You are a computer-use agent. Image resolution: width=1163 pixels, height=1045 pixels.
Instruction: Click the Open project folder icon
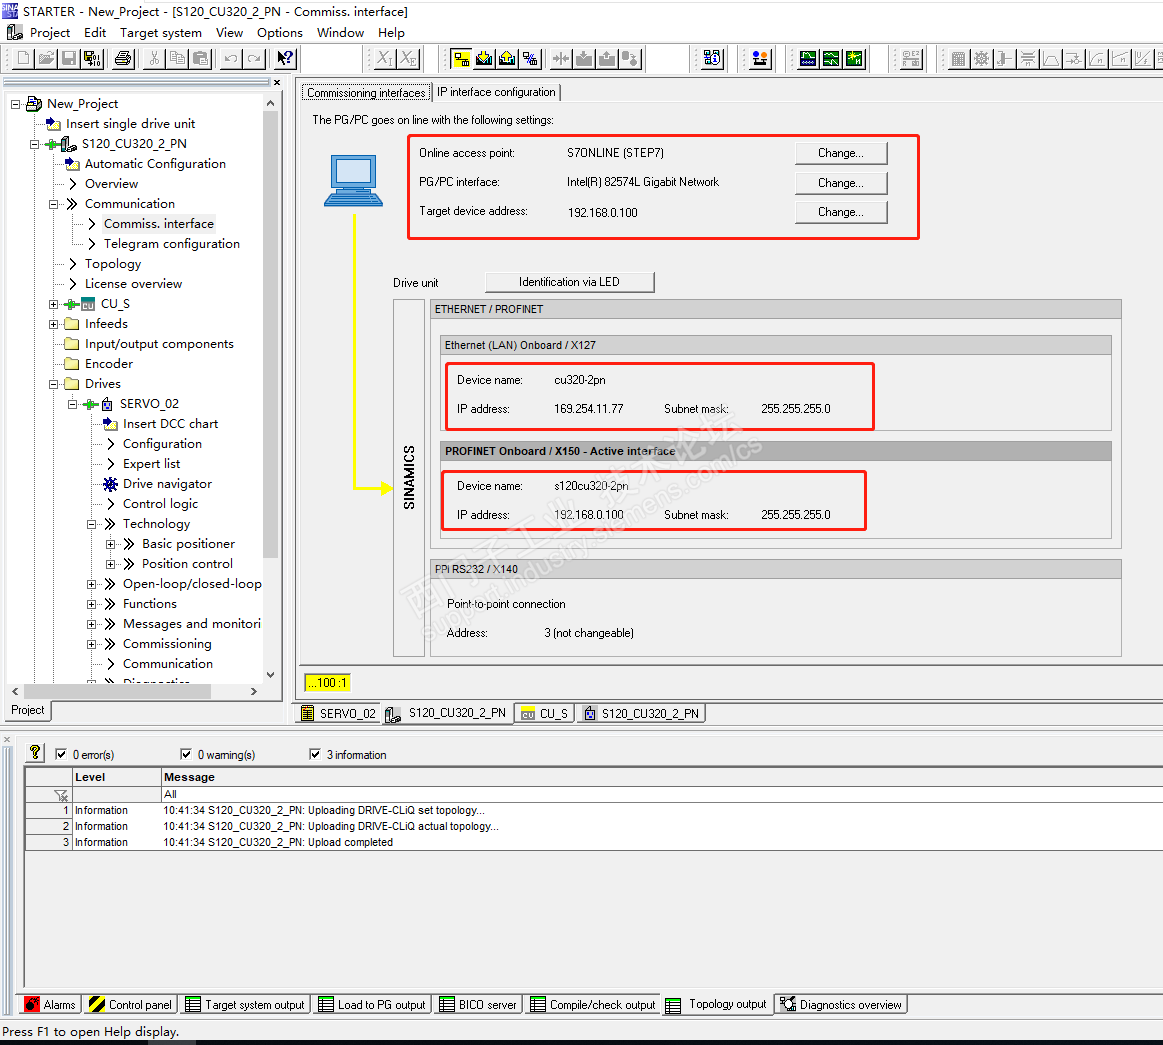pyautogui.click(x=46, y=58)
